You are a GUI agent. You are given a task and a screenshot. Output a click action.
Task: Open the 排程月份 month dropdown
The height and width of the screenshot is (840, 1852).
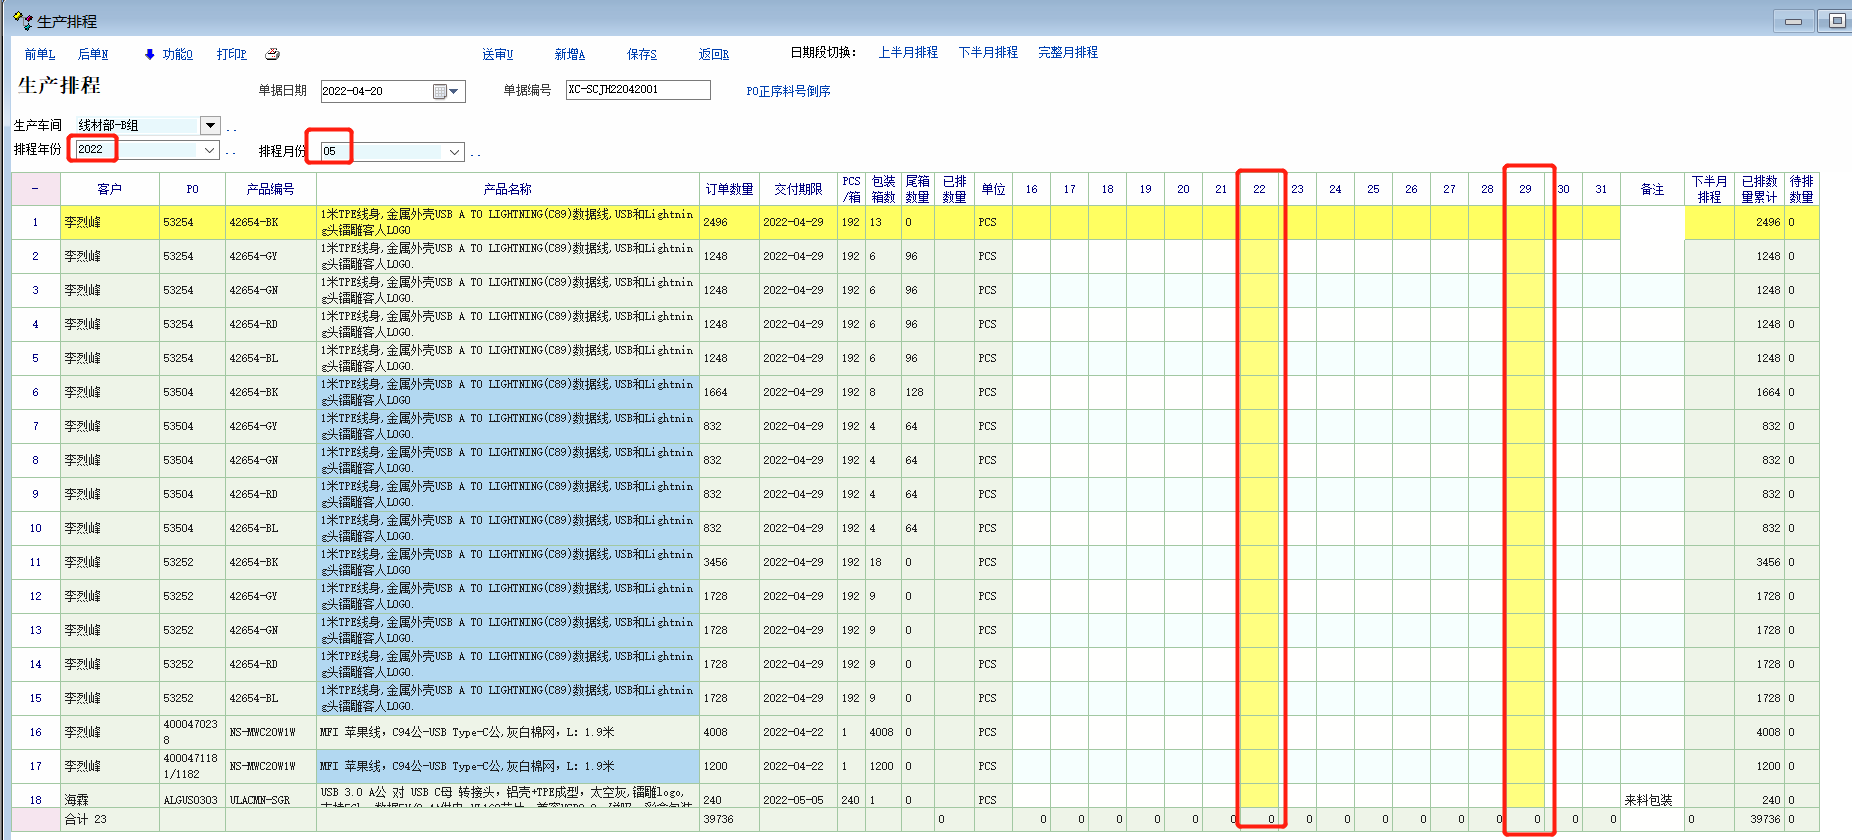point(455,152)
